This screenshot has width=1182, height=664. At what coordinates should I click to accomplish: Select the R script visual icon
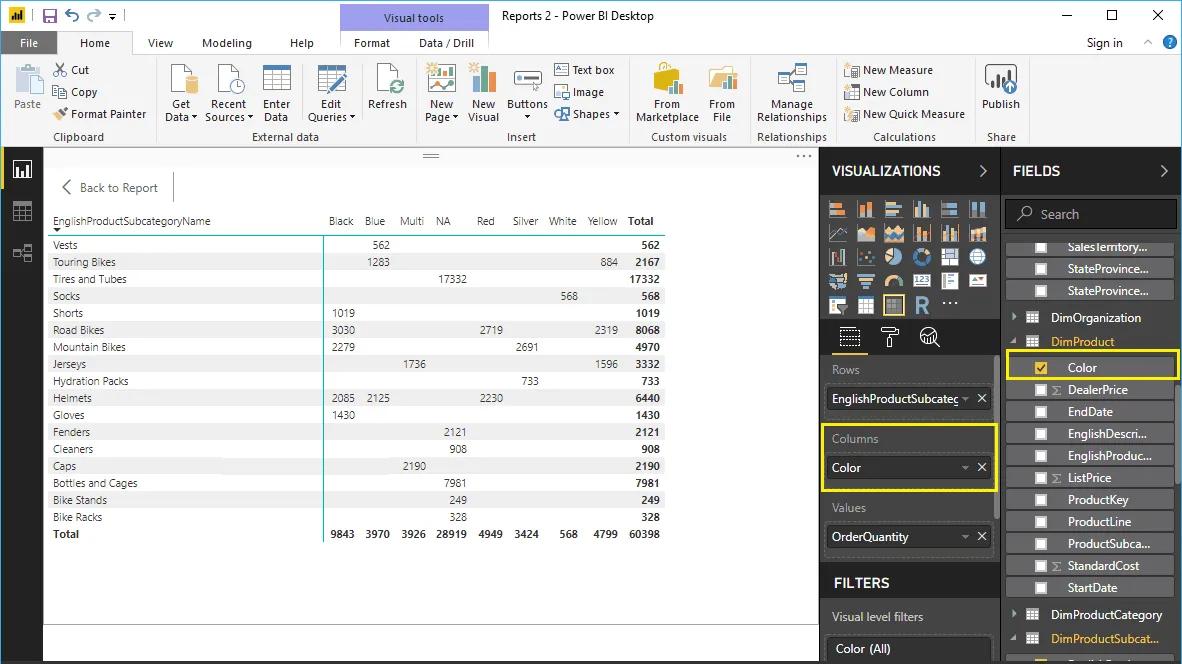pyautogui.click(x=921, y=305)
